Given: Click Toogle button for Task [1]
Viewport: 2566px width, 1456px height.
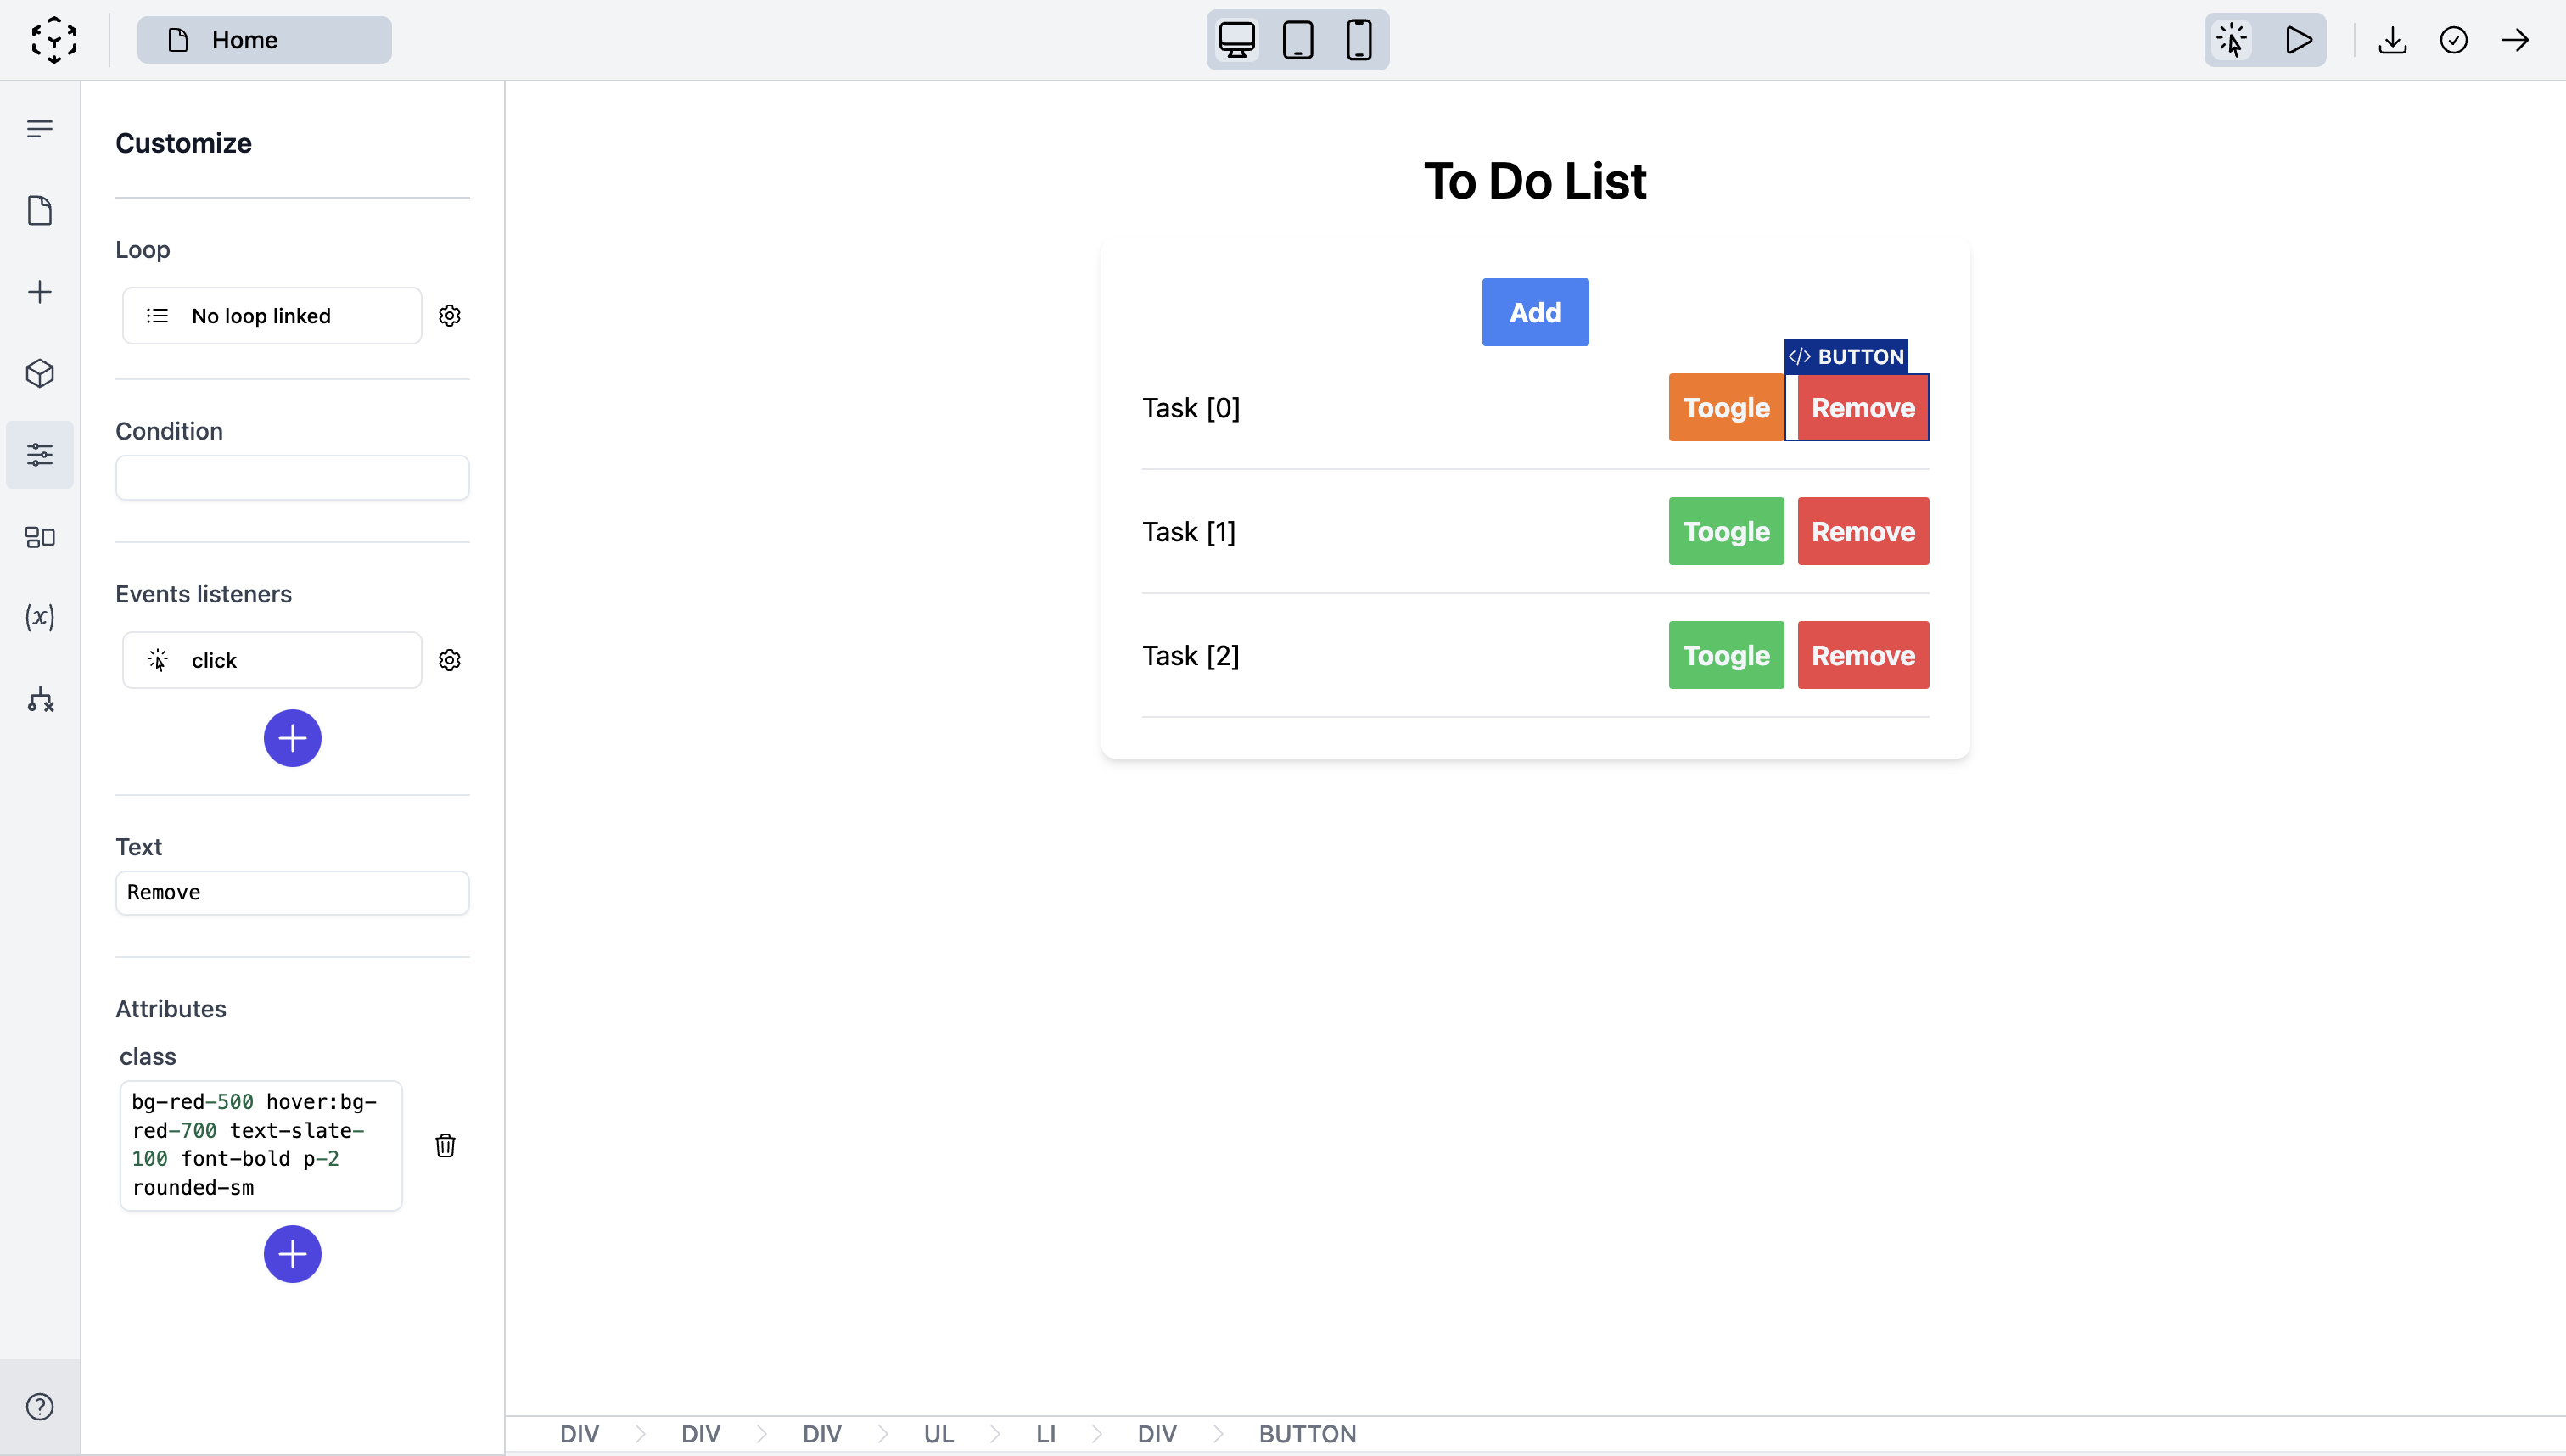Looking at the screenshot, I should 1726,531.
